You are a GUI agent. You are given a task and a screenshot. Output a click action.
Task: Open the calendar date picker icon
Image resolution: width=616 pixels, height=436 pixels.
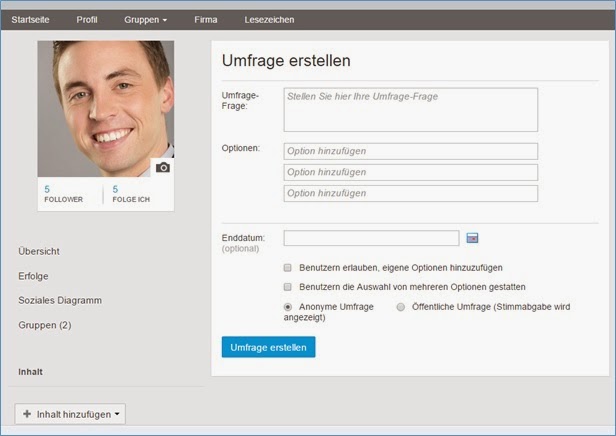473,238
